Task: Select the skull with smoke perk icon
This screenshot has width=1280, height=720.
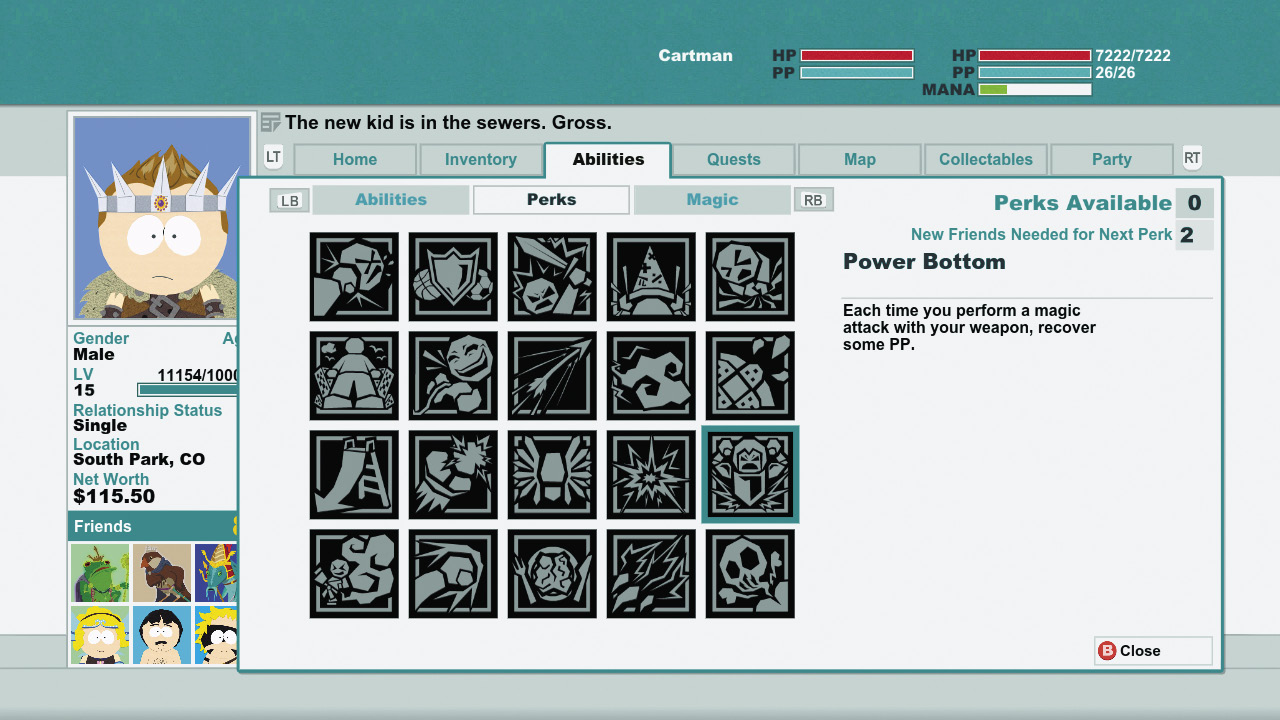Action: coord(750,574)
